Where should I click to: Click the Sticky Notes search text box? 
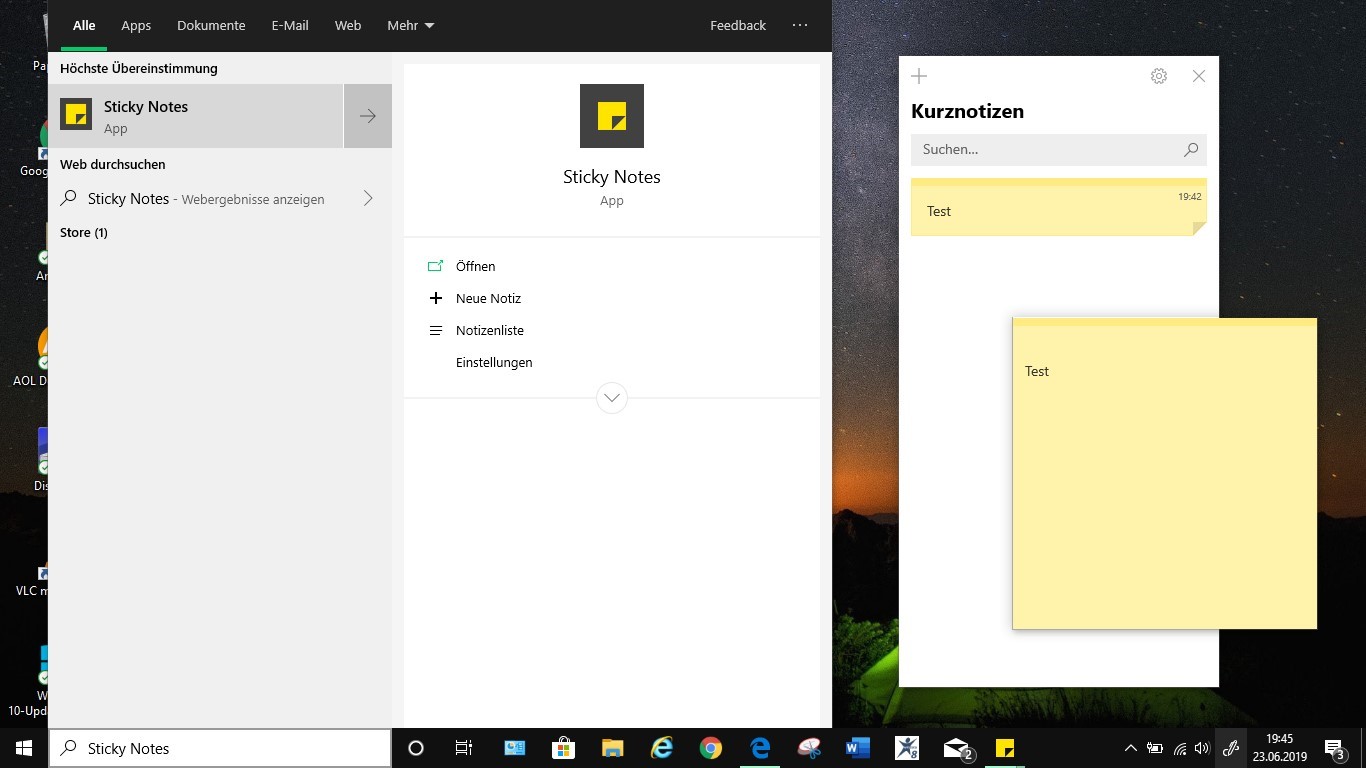click(220, 748)
